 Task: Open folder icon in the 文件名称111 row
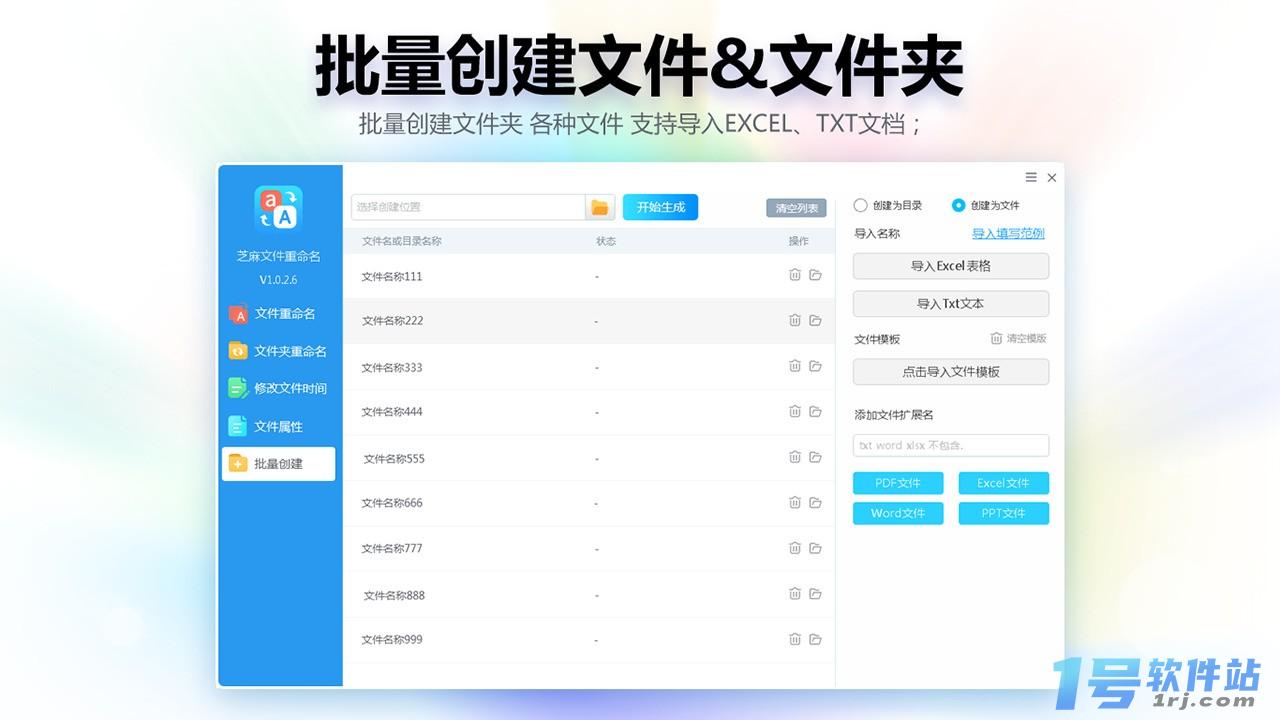(816, 275)
